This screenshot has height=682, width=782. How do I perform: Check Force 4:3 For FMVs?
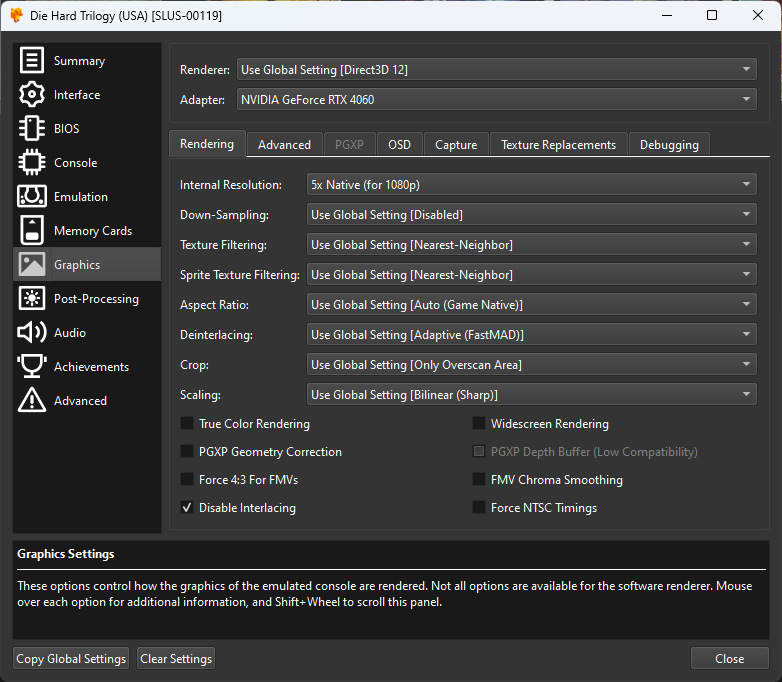[187, 479]
